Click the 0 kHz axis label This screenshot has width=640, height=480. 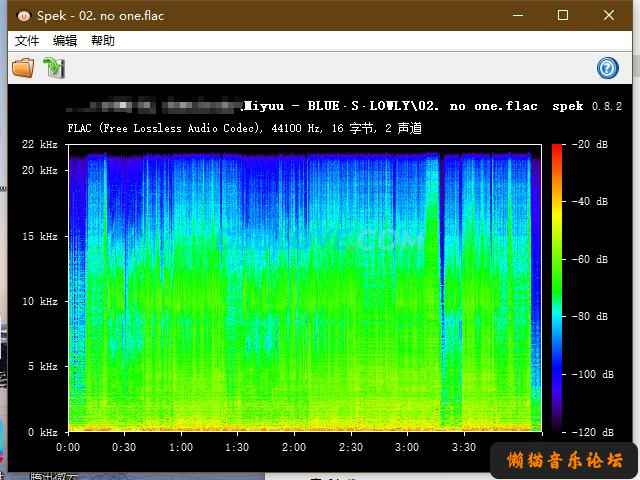click(x=43, y=432)
